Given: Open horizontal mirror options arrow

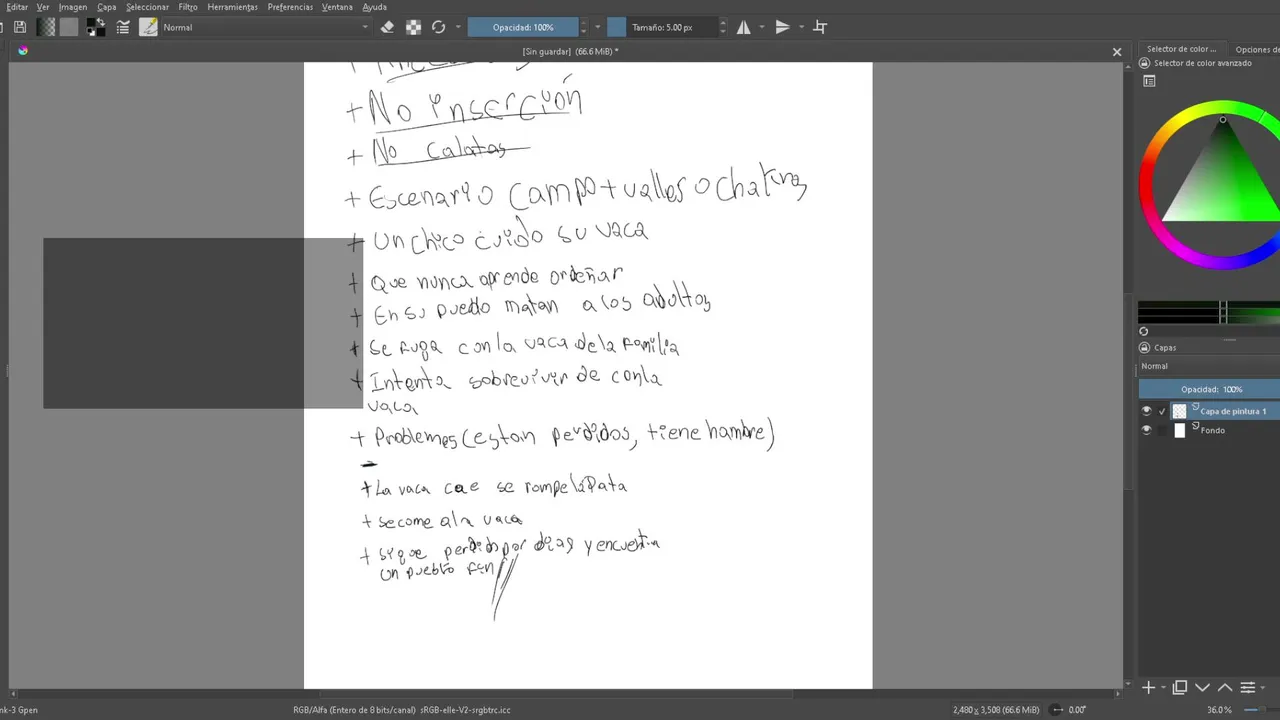Looking at the screenshot, I should [x=762, y=27].
